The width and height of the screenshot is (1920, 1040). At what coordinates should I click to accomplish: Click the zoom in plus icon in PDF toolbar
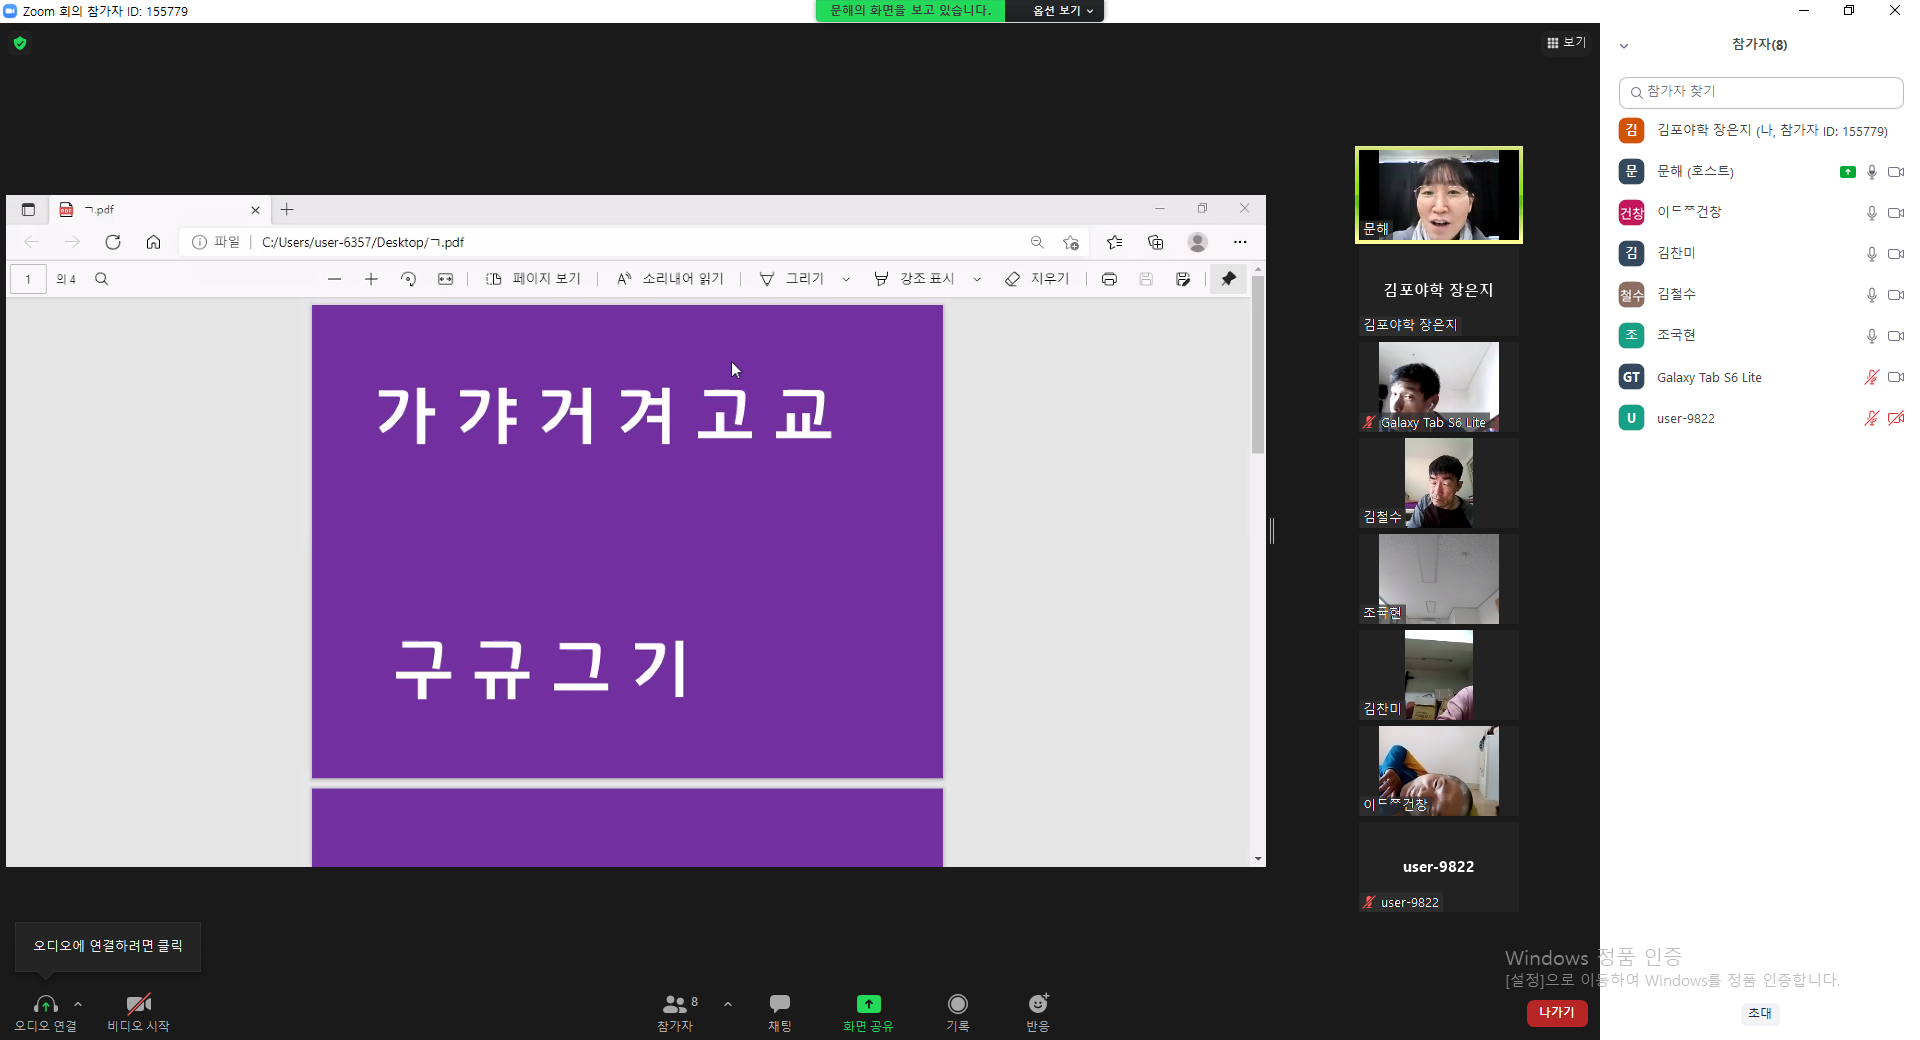371,279
